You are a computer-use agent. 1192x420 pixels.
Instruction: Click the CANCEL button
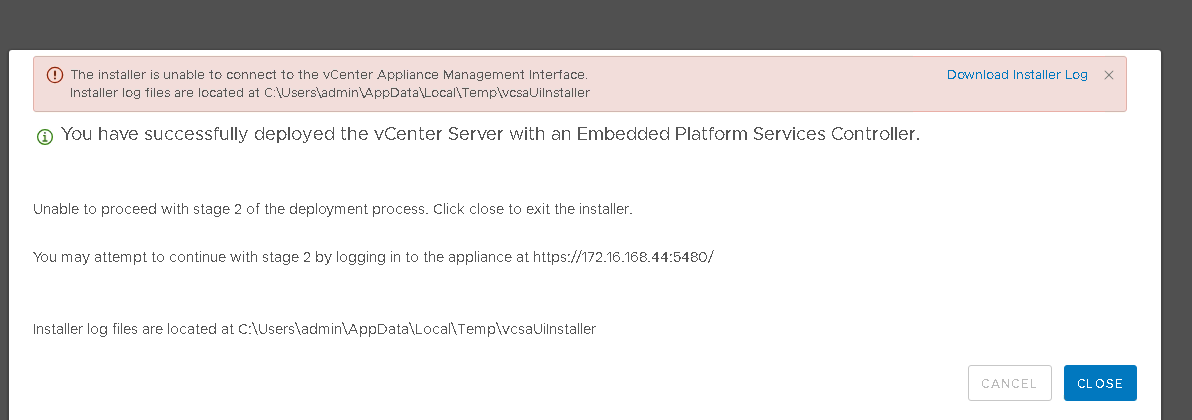[x=1010, y=383]
